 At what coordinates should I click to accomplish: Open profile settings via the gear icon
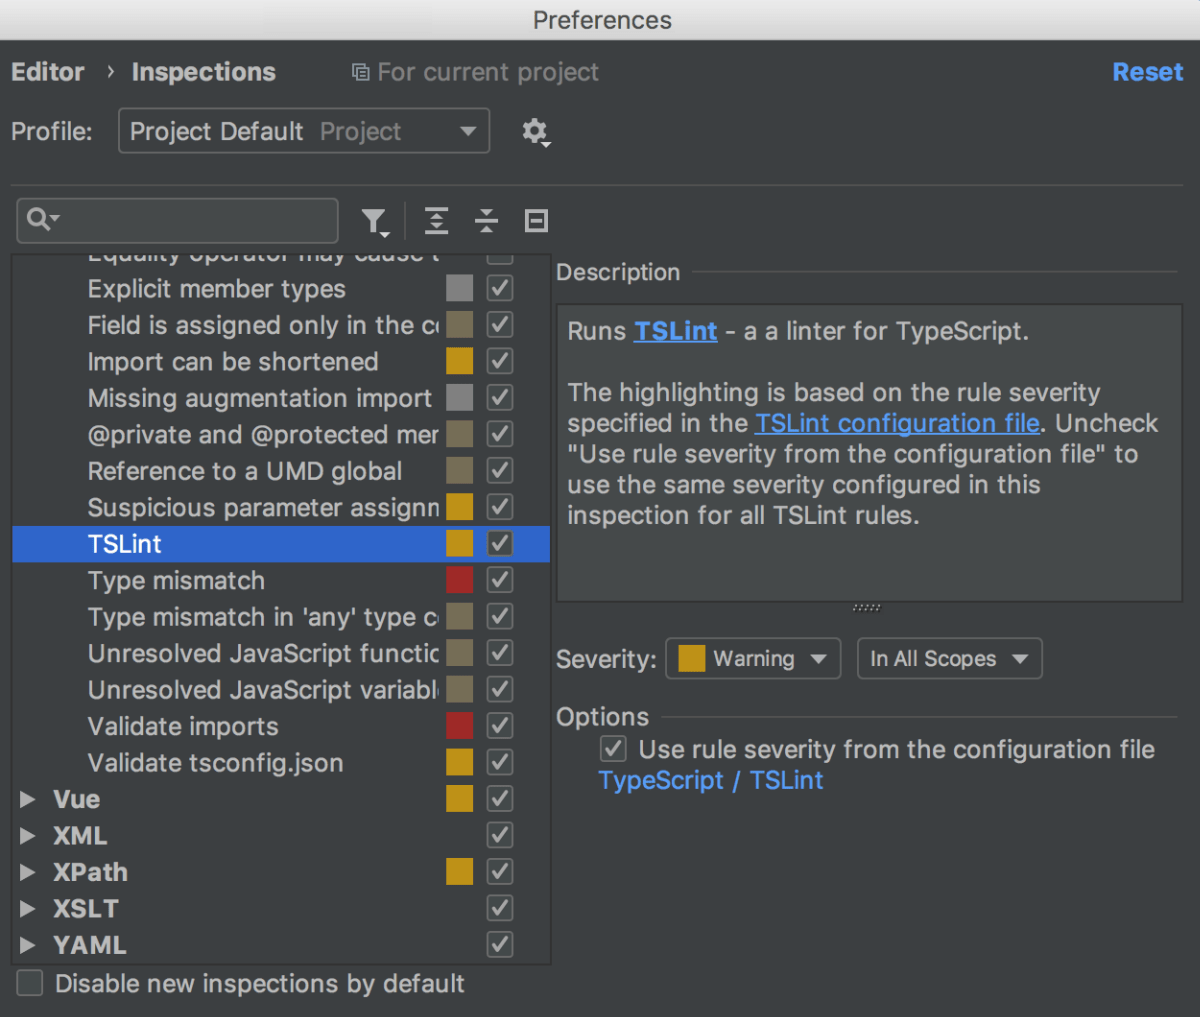click(x=536, y=131)
